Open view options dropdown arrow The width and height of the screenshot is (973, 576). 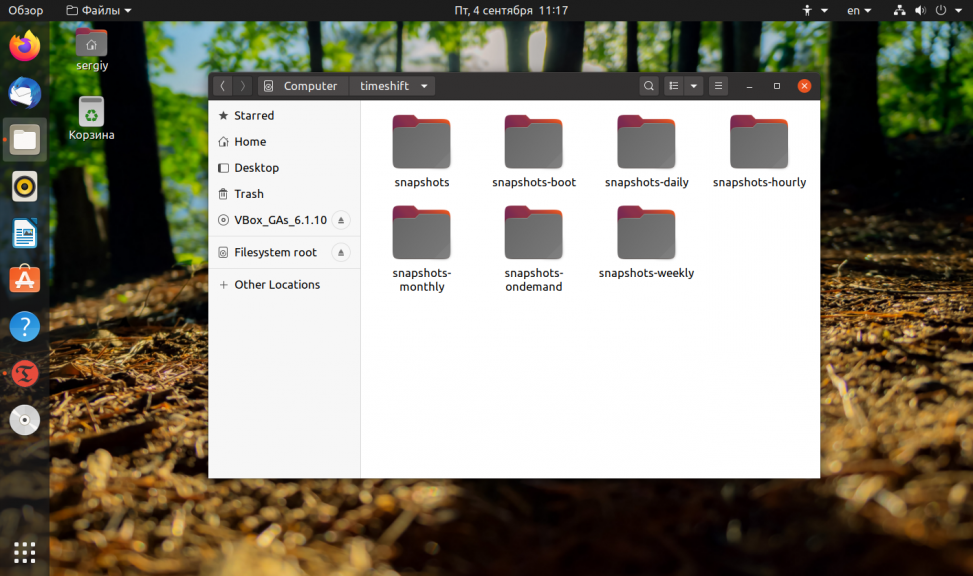click(x=693, y=86)
